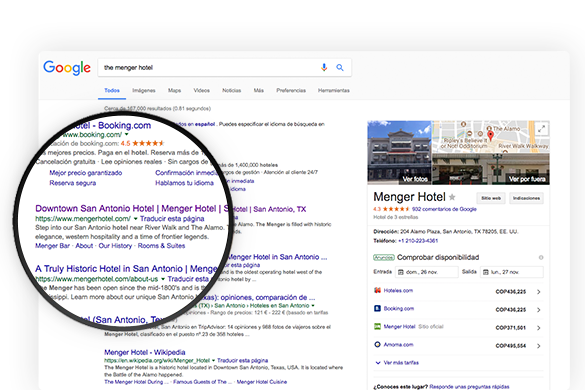Image resolution: width=585 pixels, height=390 pixels.
Task: Click the red map pin on the map
Action: [x=490, y=135]
